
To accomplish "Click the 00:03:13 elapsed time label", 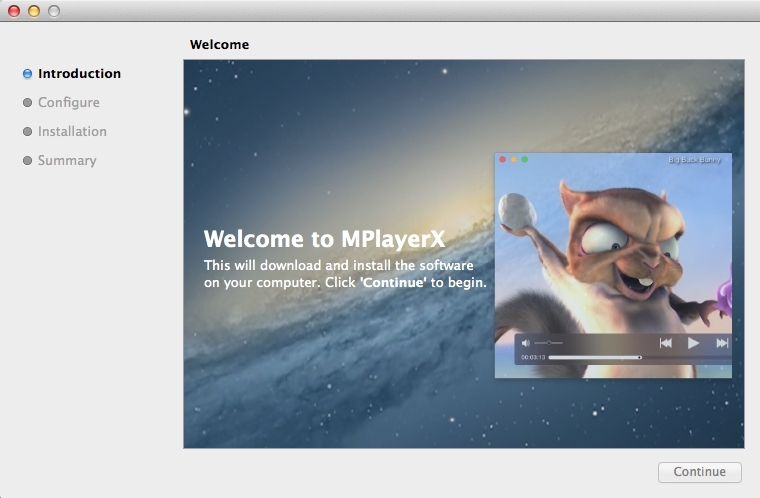I will (x=533, y=357).
